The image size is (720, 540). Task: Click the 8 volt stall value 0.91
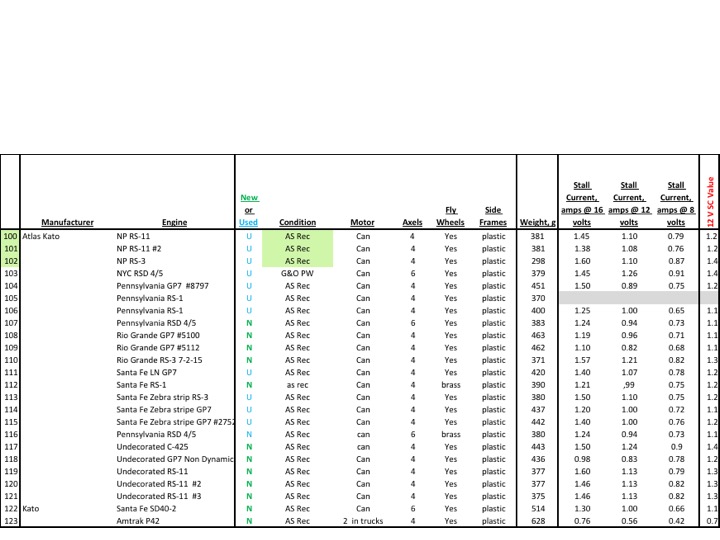(x=676, y=273)
